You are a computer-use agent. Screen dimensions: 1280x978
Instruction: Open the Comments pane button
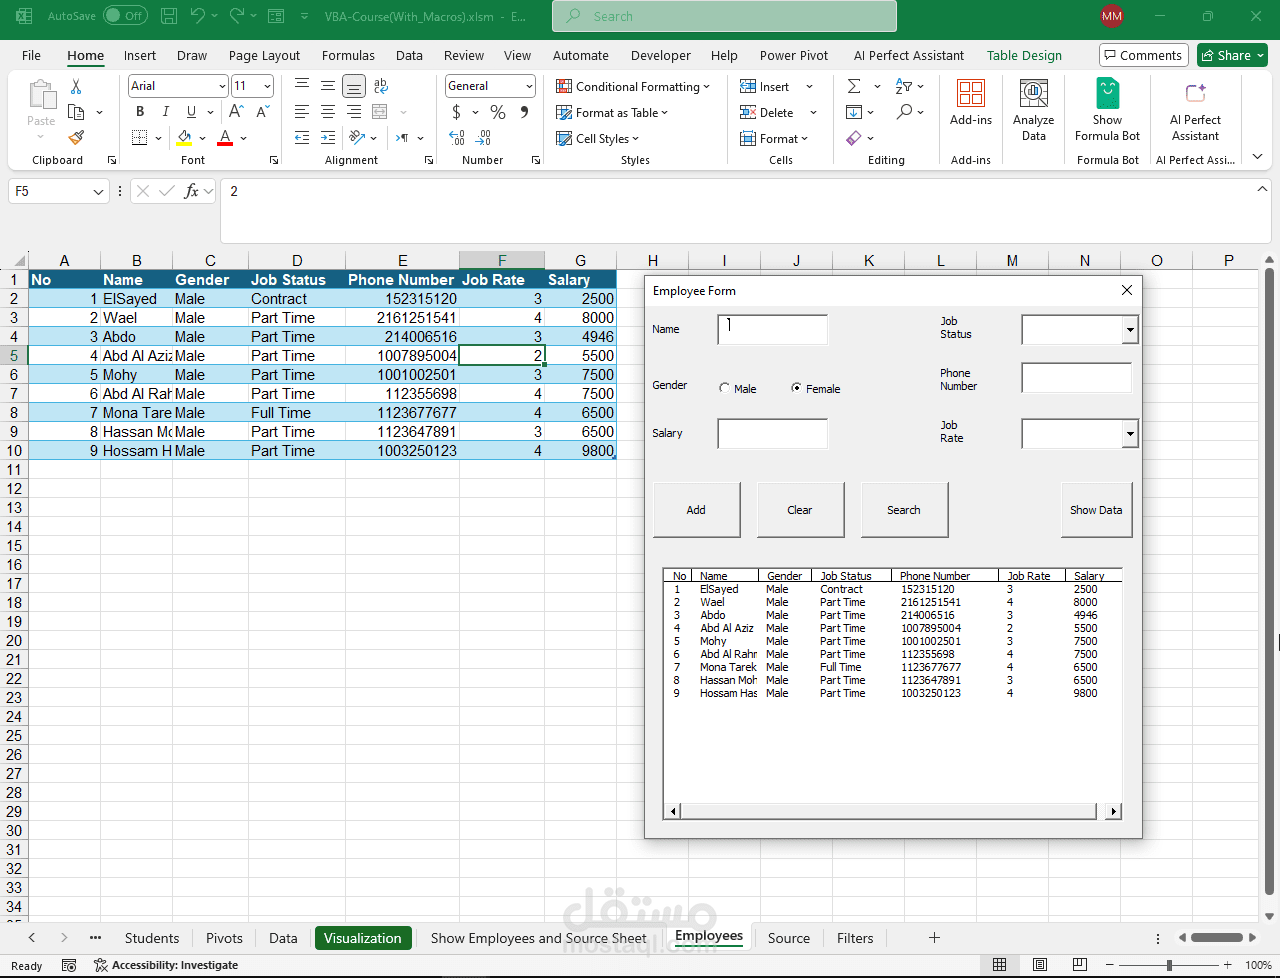(1143, 55)
